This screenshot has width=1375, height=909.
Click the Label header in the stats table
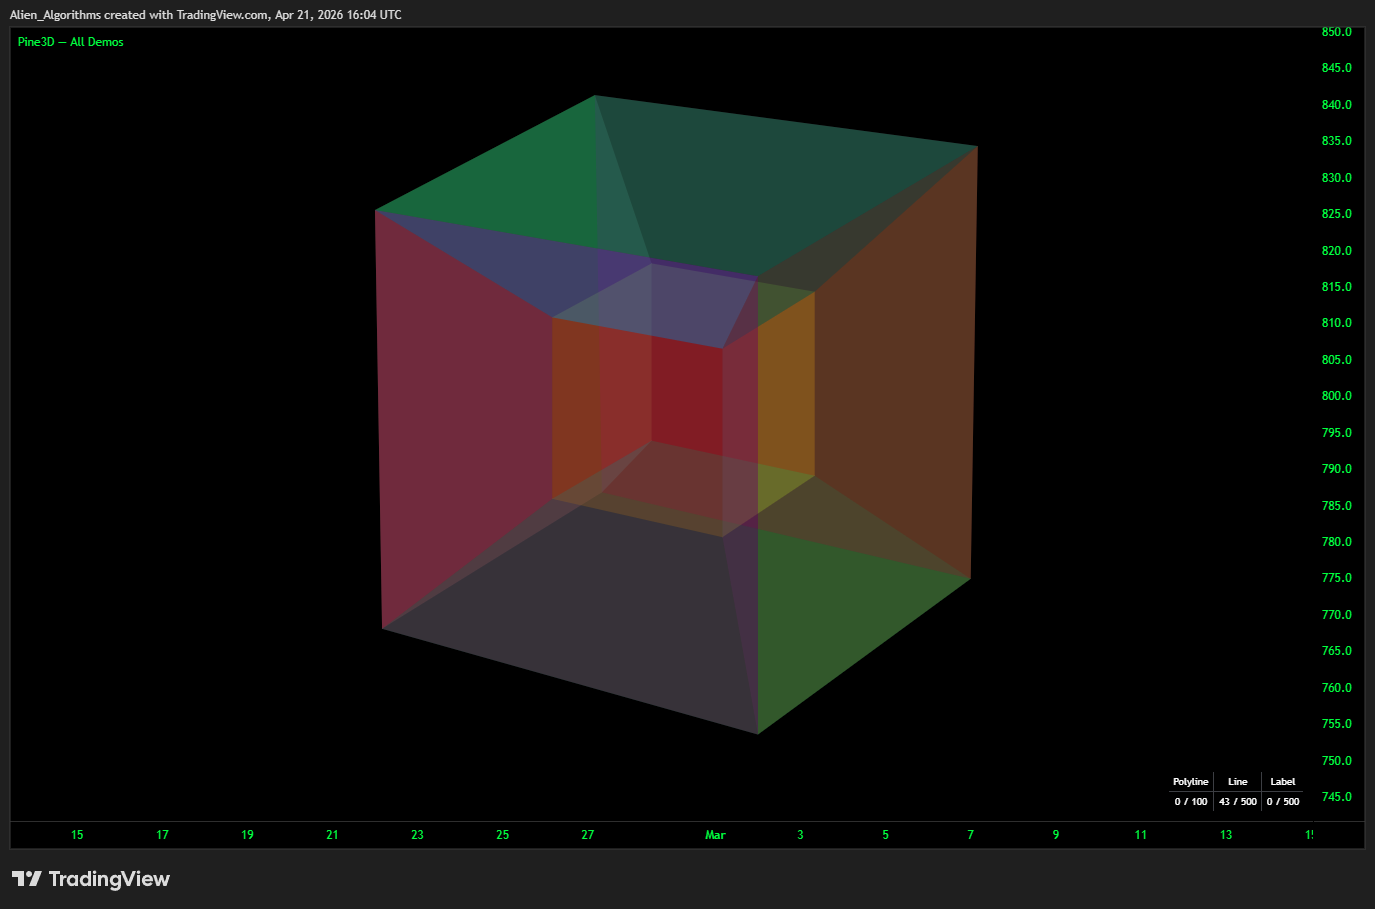[x=1282, y=782]
